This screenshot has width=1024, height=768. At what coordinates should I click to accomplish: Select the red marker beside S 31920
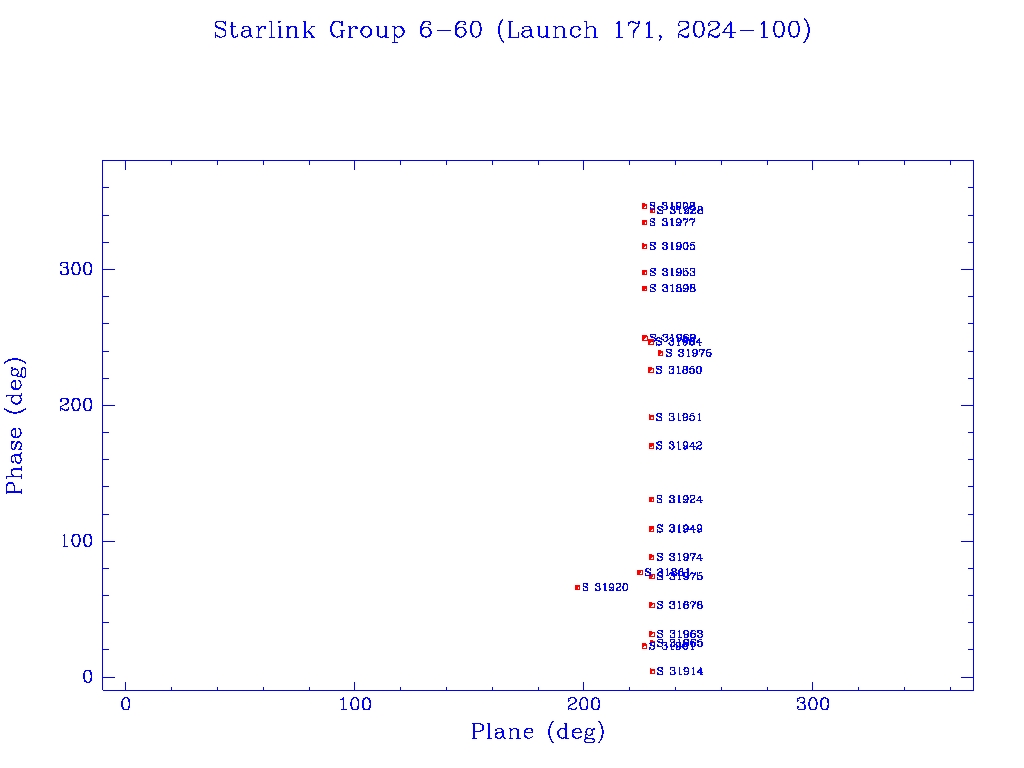(x=577, y=588)
